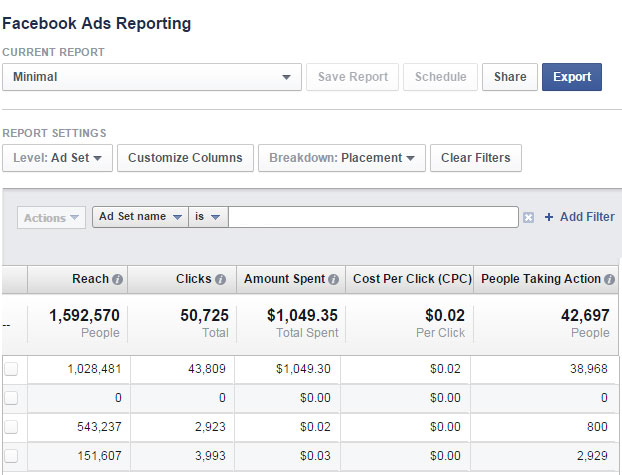622x475 pixels.
Task: Click the people cell 2,929
Action: point(592,456)
